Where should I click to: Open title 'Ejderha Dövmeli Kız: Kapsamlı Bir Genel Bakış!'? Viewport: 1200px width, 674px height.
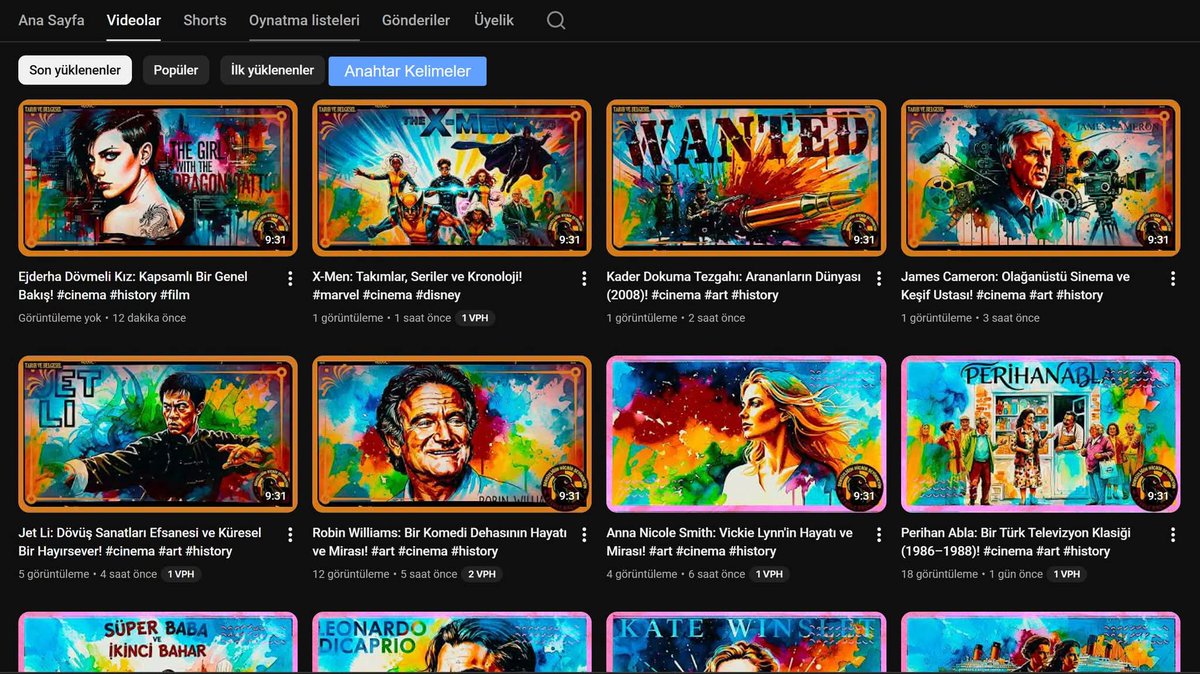pos(133,286)
